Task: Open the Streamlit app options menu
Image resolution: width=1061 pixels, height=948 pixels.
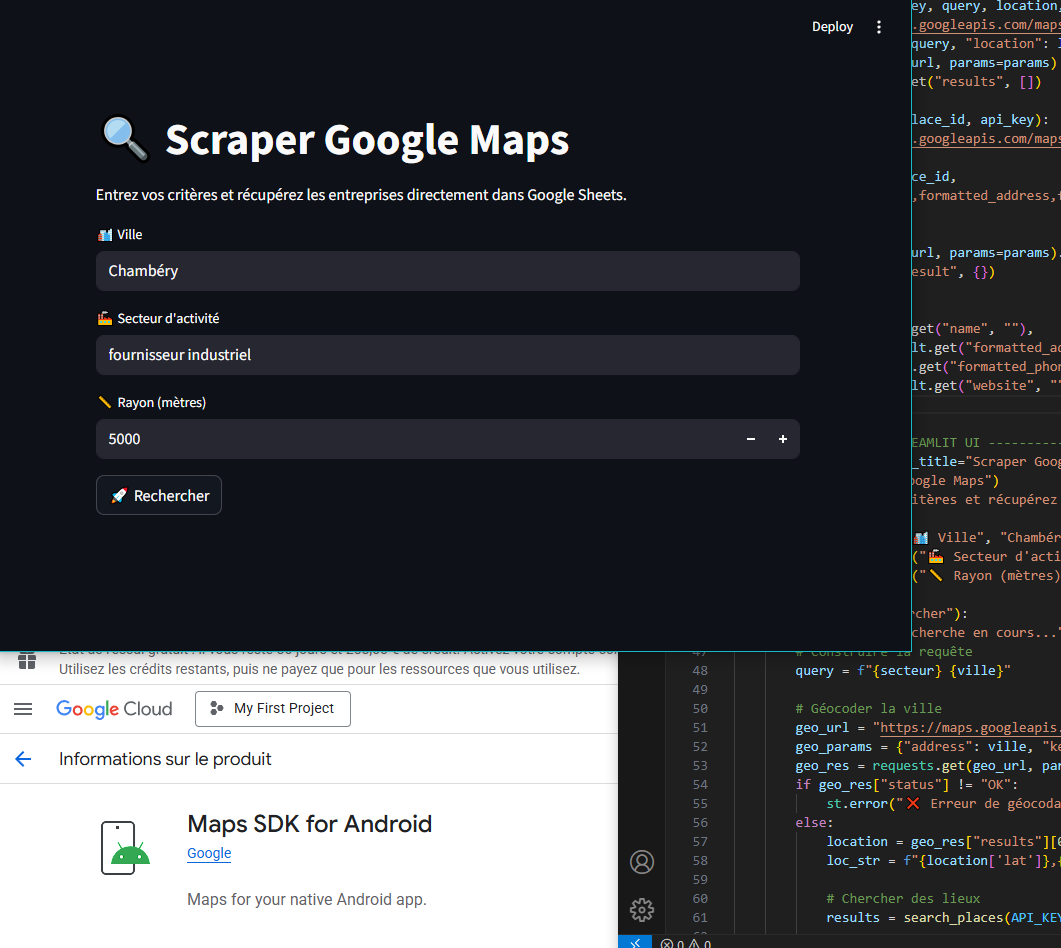Action: 878,26
